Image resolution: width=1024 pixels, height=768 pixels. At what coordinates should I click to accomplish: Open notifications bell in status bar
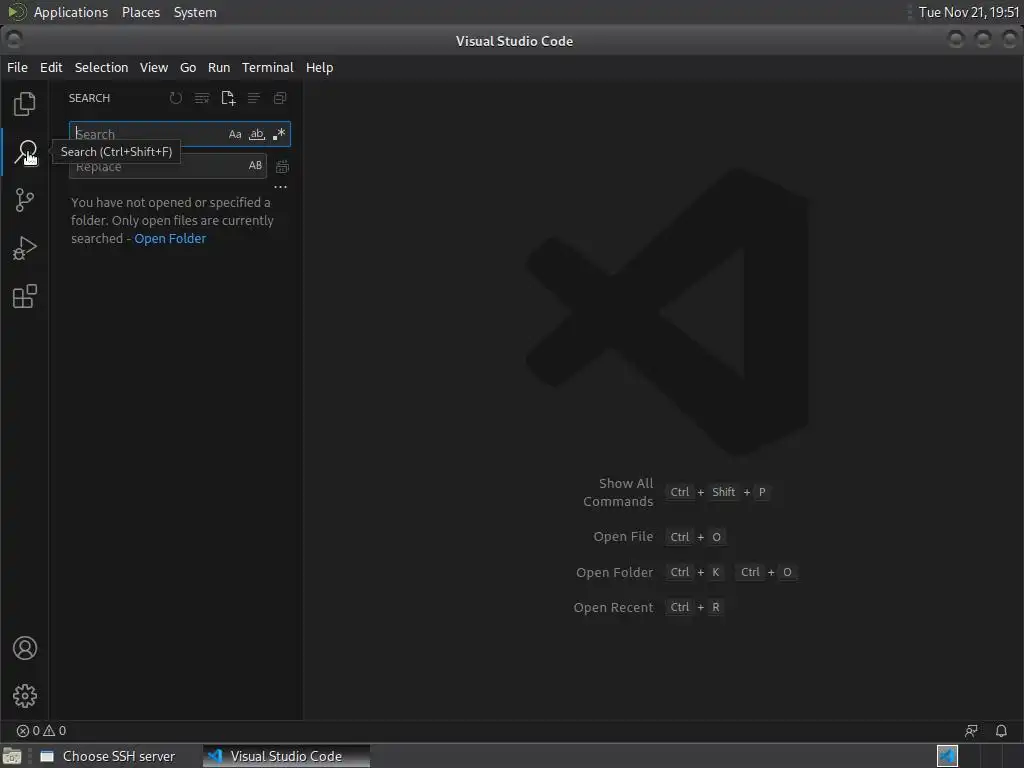pyautogui.click(x=1001, y=731)
